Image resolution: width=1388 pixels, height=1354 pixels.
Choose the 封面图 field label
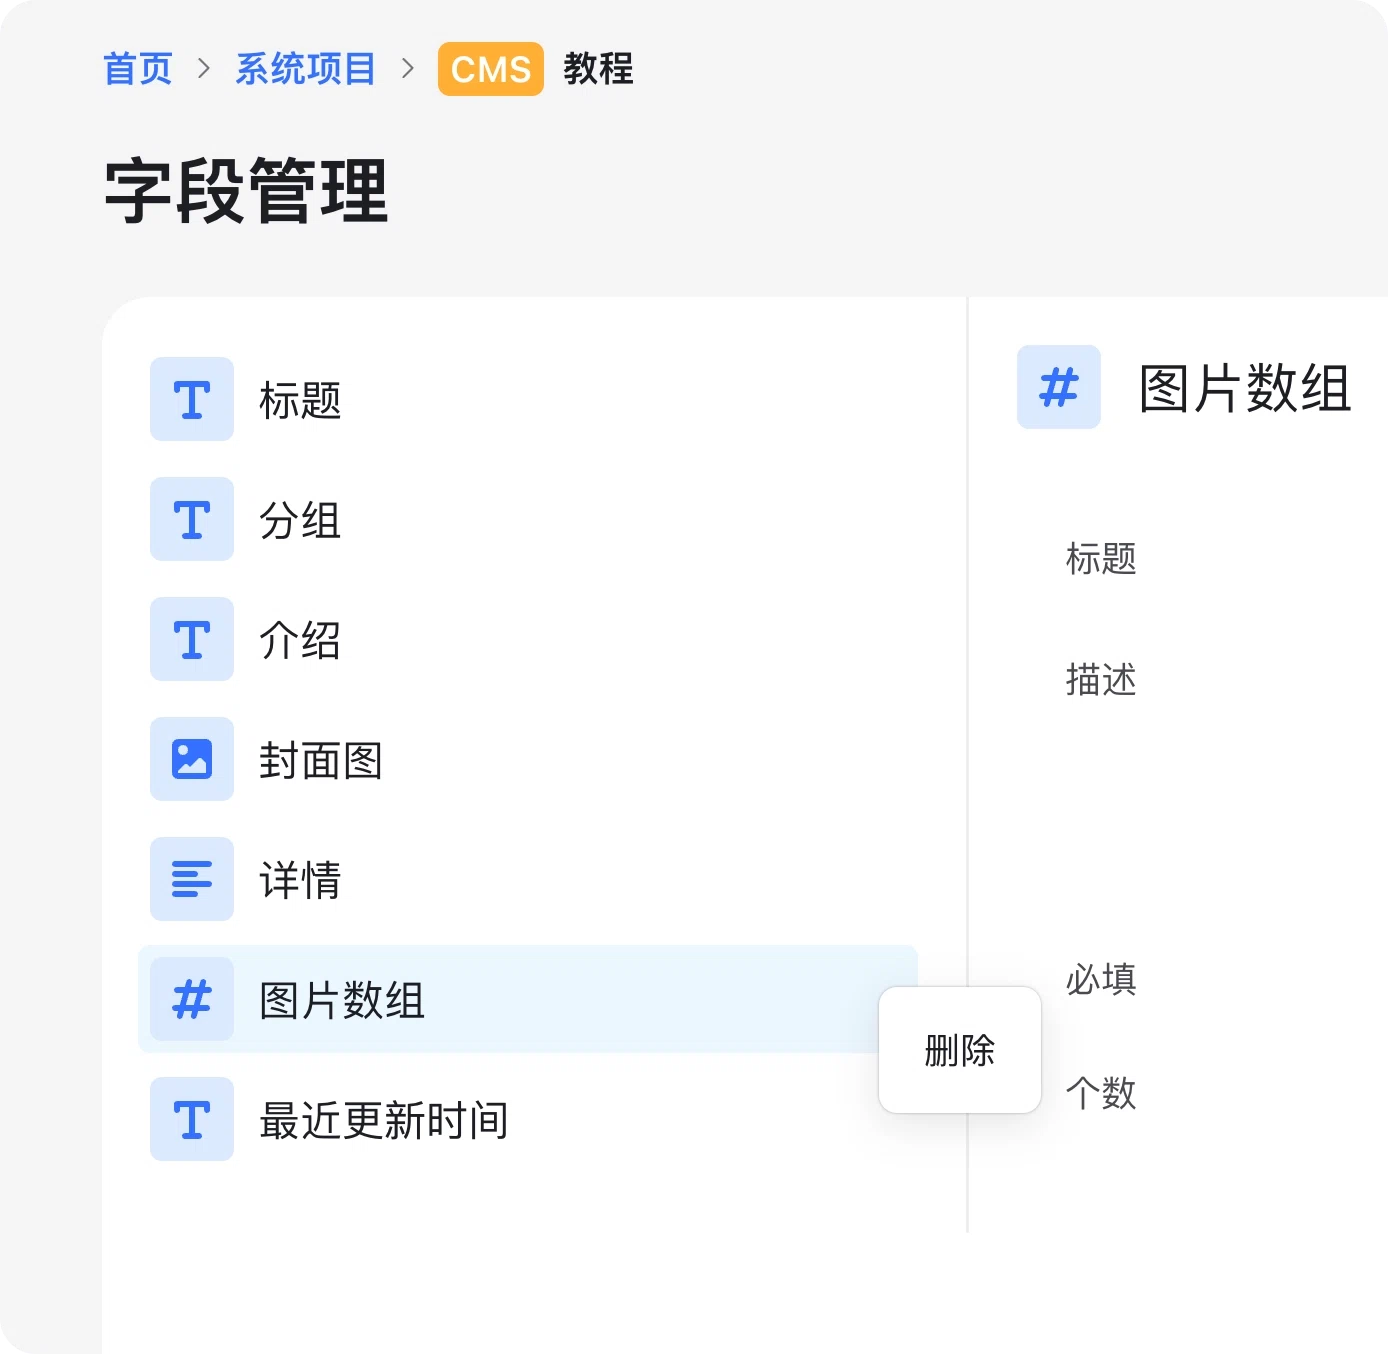[x=321, y=760]
